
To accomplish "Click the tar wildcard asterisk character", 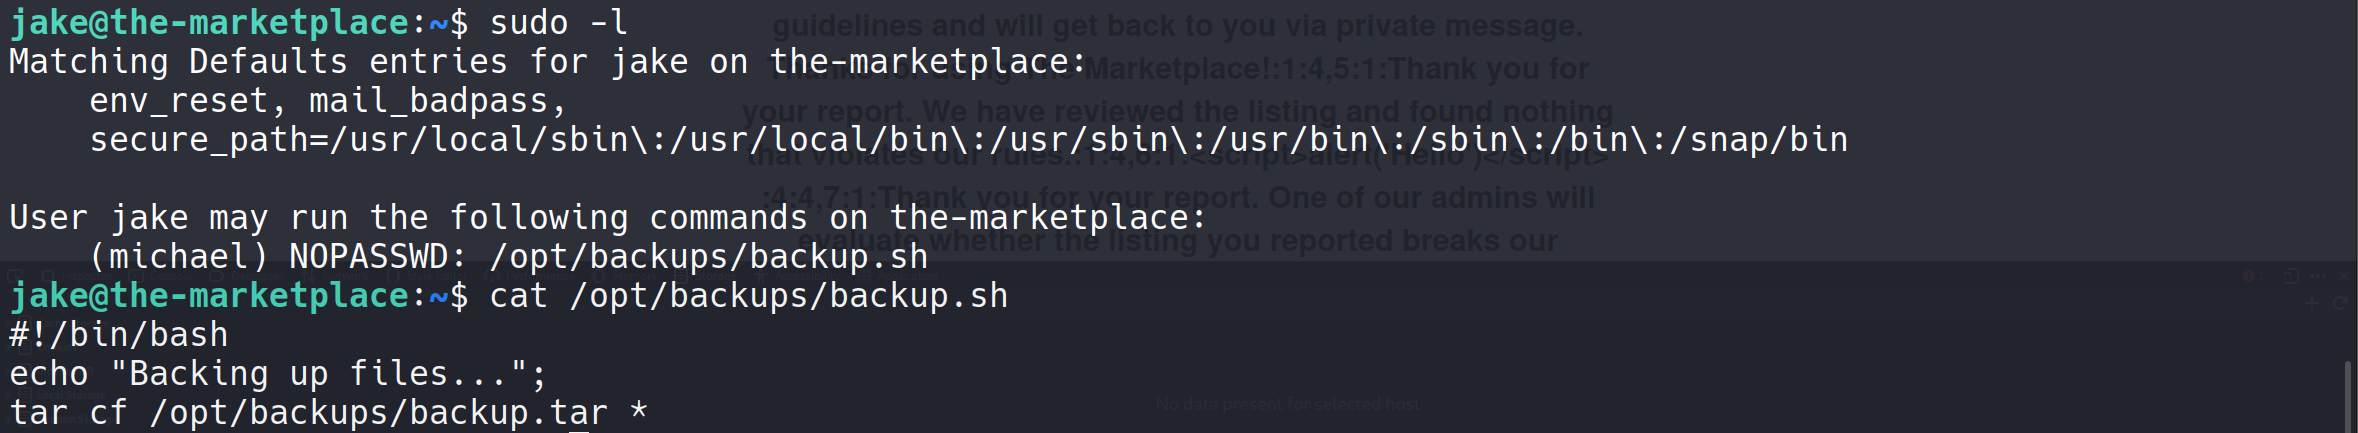I will point(639,411).
